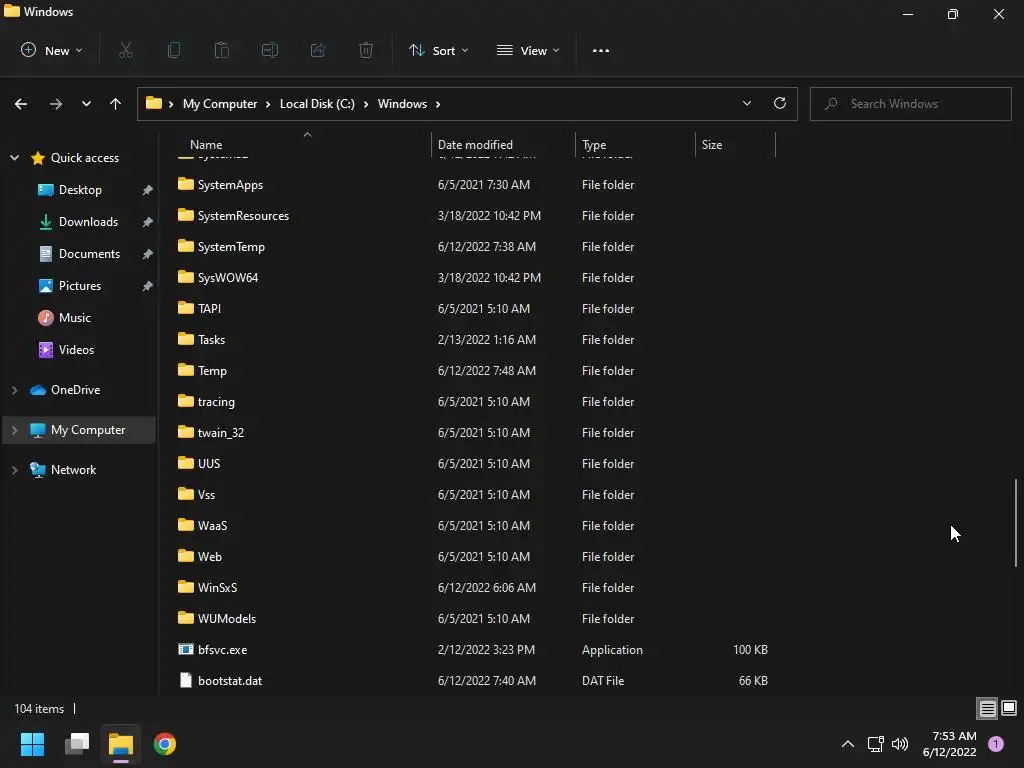Select the twain_32 folder
The image size is (1024, 768).
pos(221,432)
